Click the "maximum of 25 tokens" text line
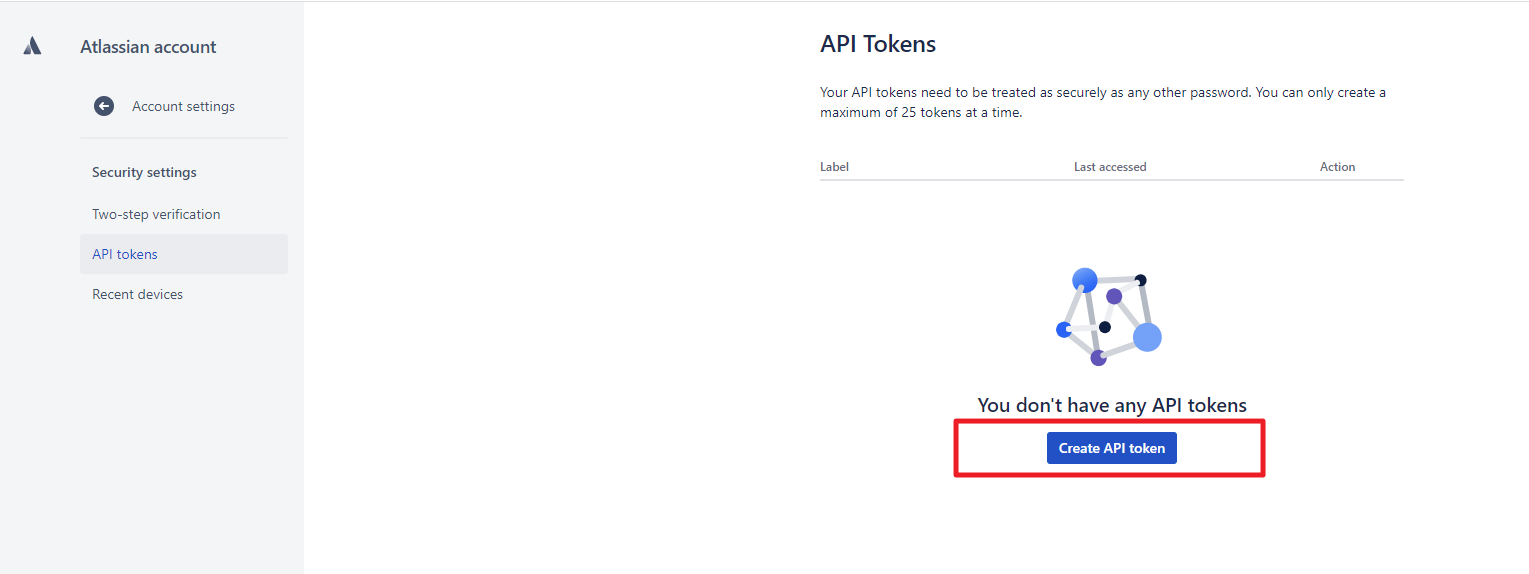1529x574 pixels. 921,113
